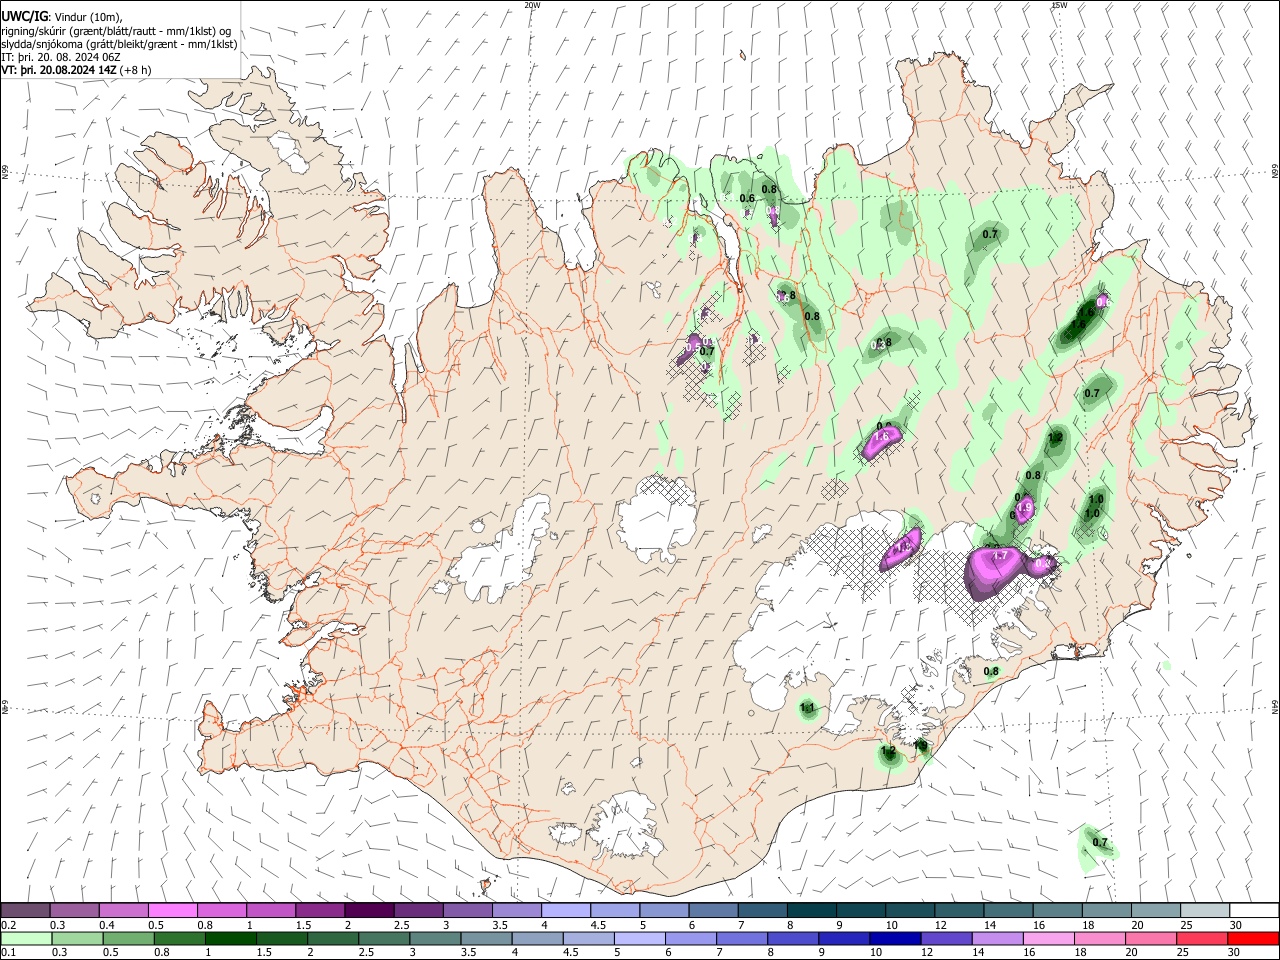Click the 0.4 value on the snow scale
Viewport: 1280px width, 960px height.
click(x=107, y=925)
